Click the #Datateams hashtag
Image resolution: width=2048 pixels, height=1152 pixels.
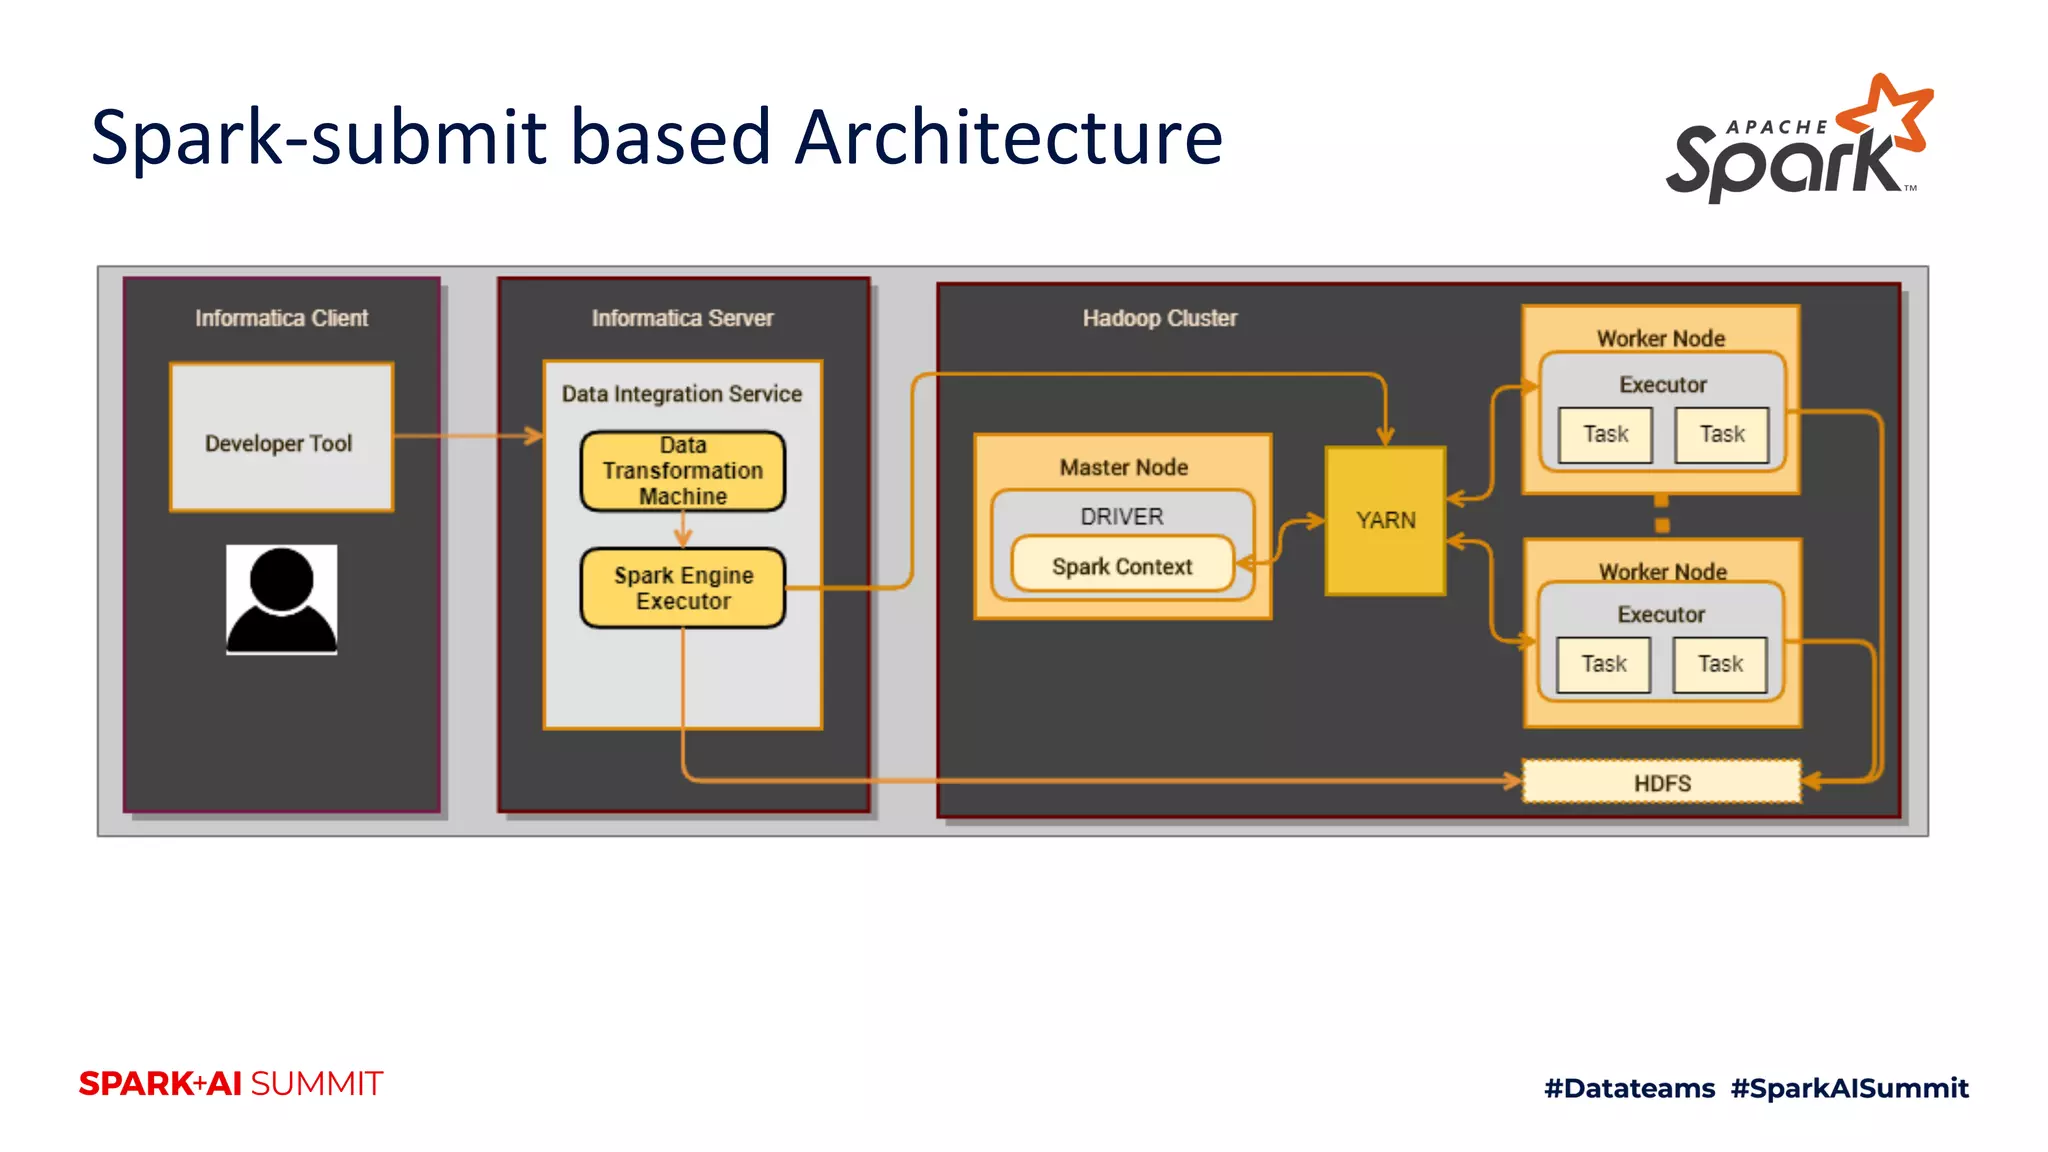[1629, 1088]
